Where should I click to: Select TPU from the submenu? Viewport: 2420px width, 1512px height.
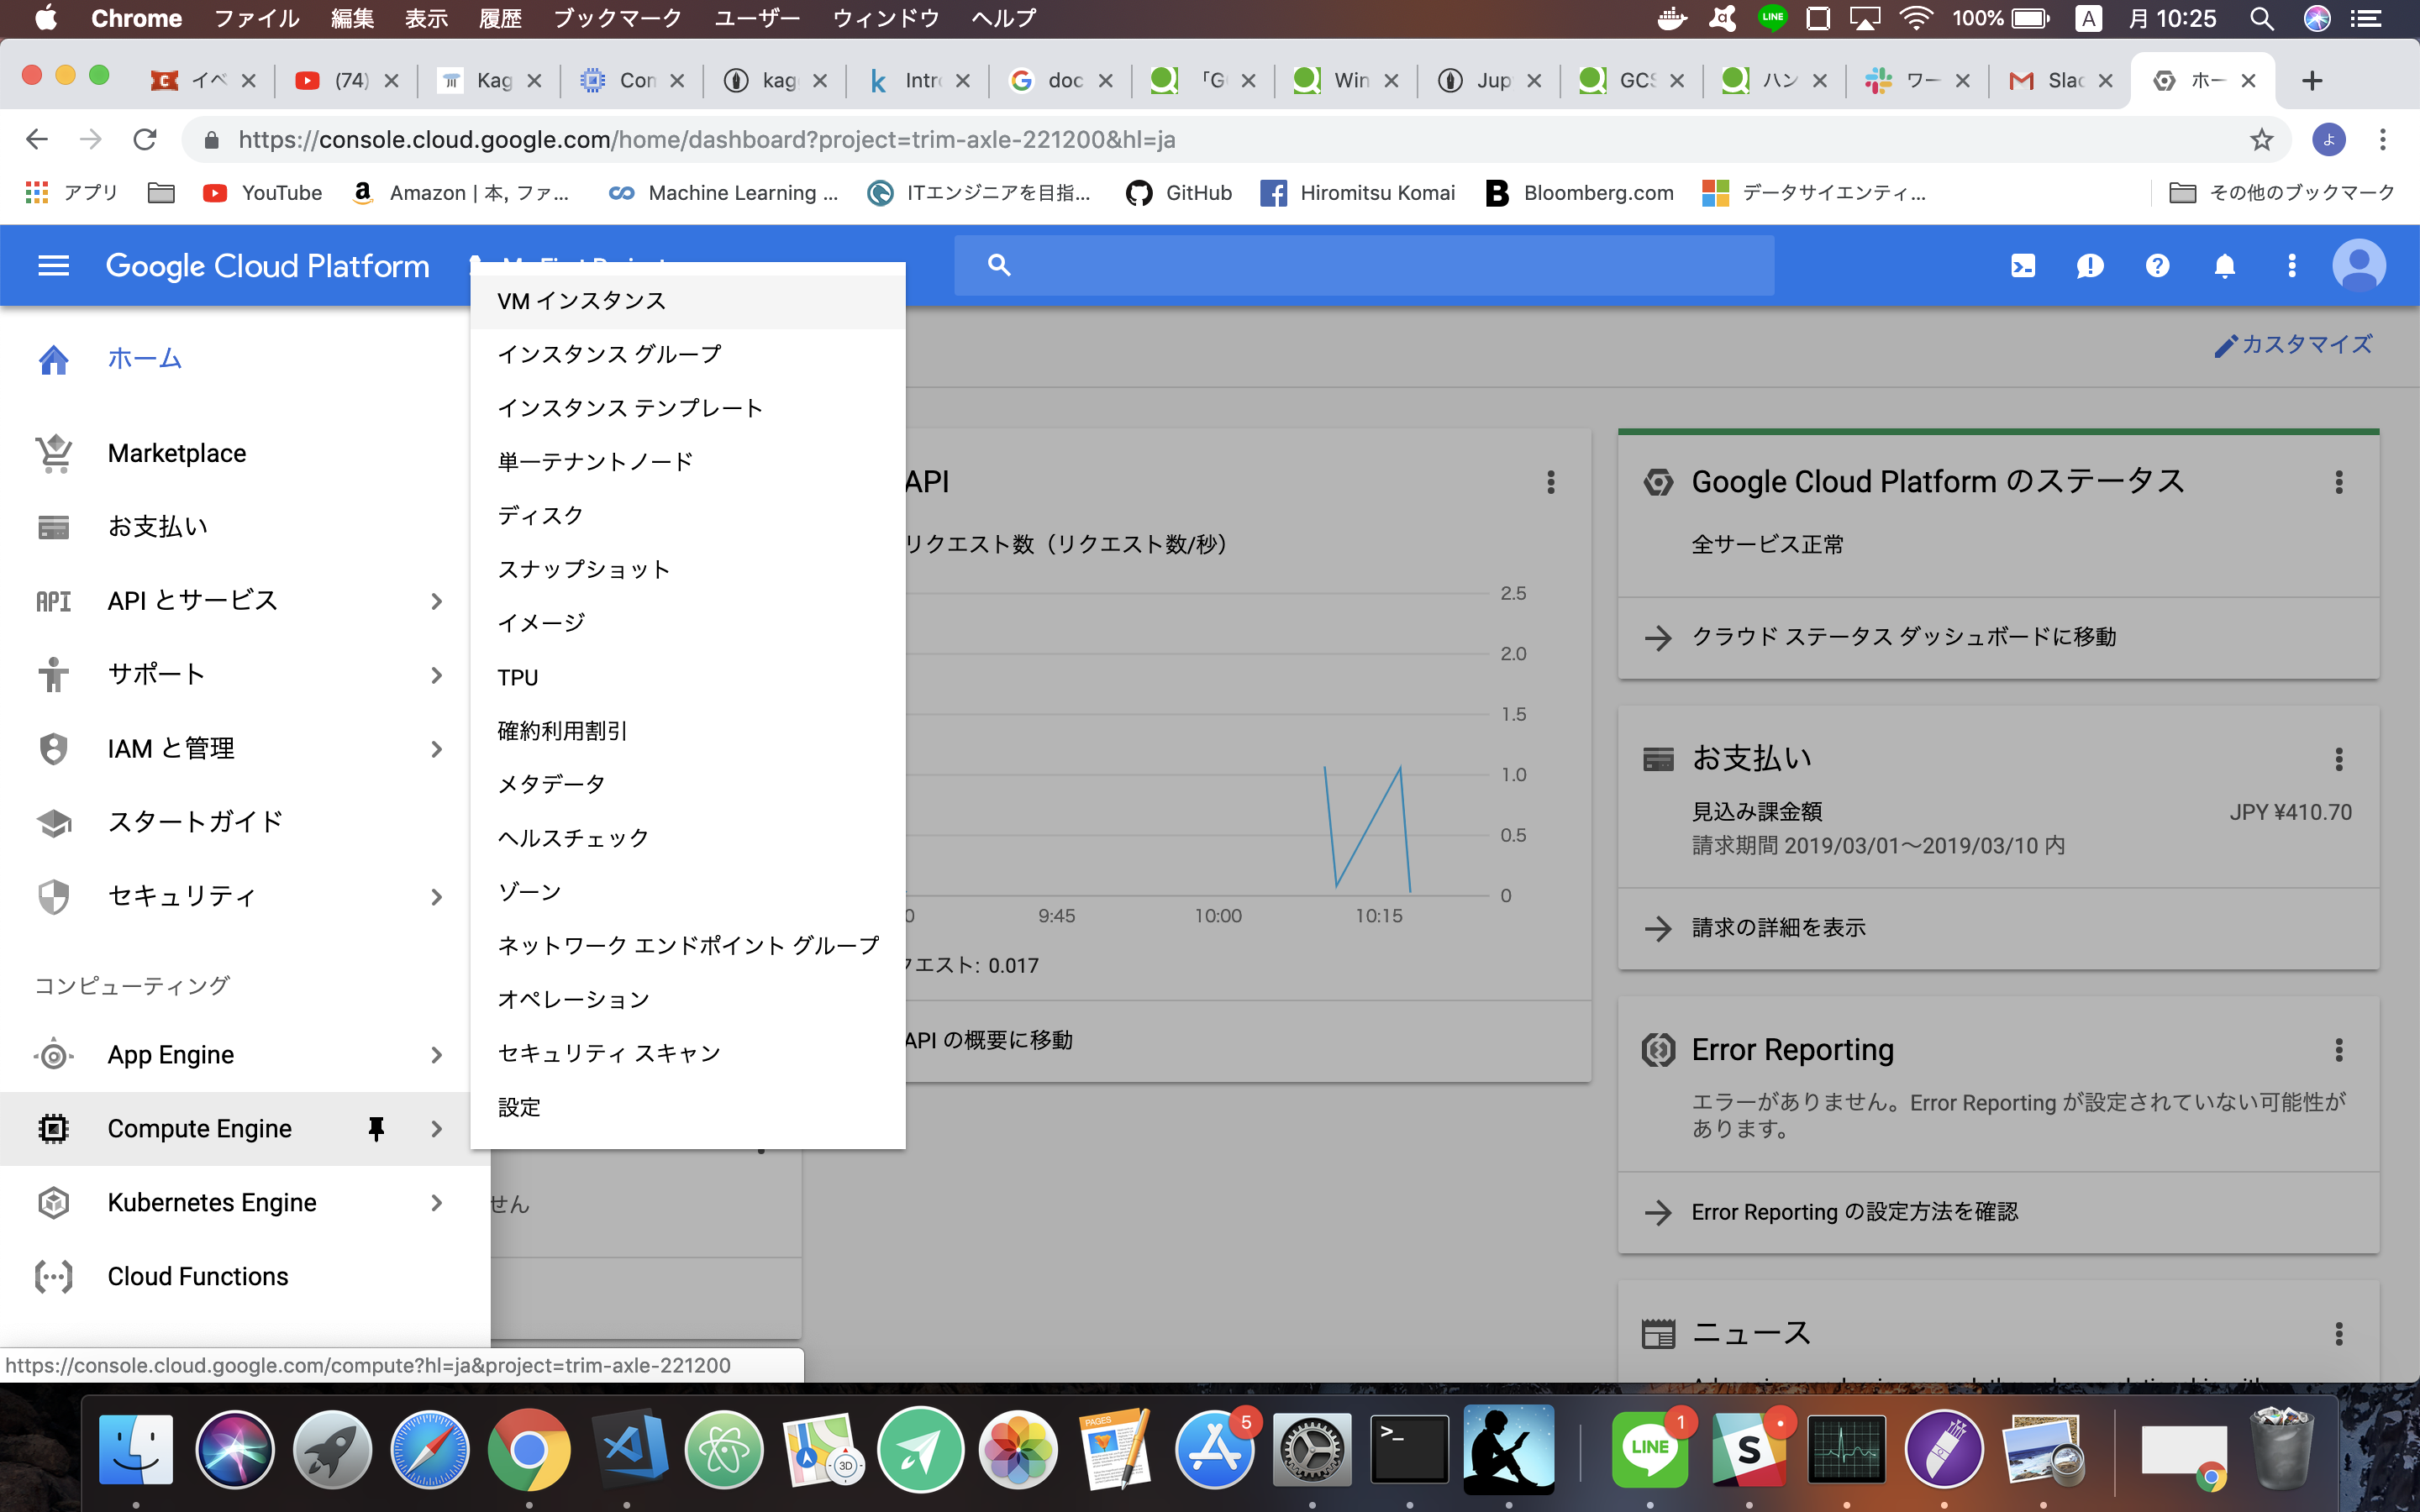pos(688,677)
